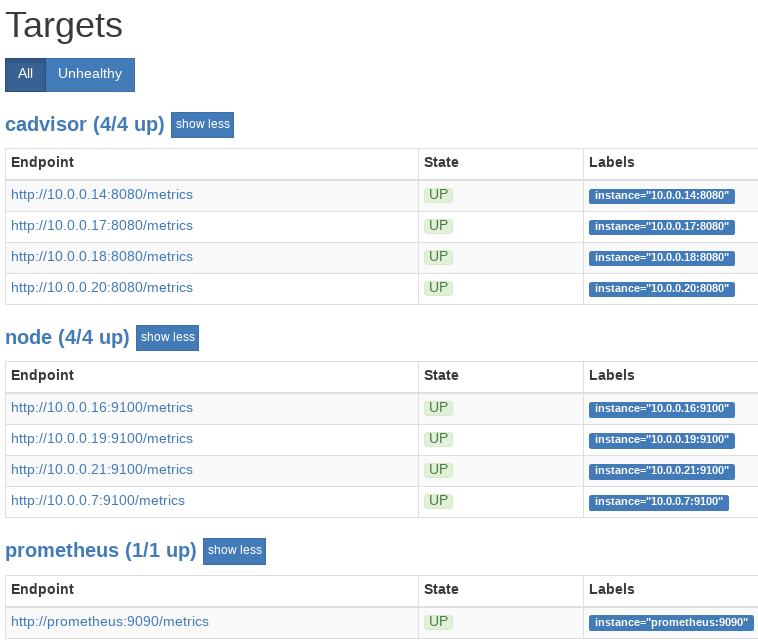Click the instance="10.0.0.21:9100" label badge
758x642 pixels.
point(662,471)
